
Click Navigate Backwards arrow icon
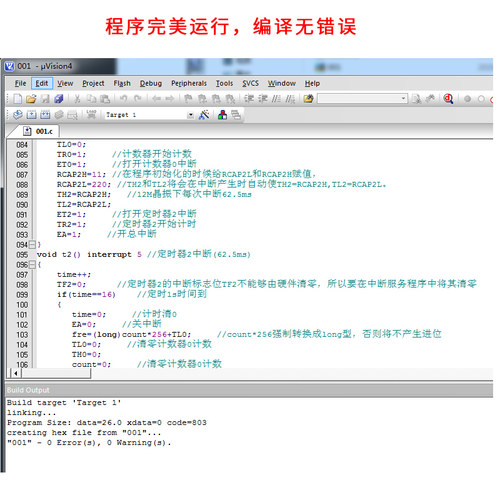[156, 99]
